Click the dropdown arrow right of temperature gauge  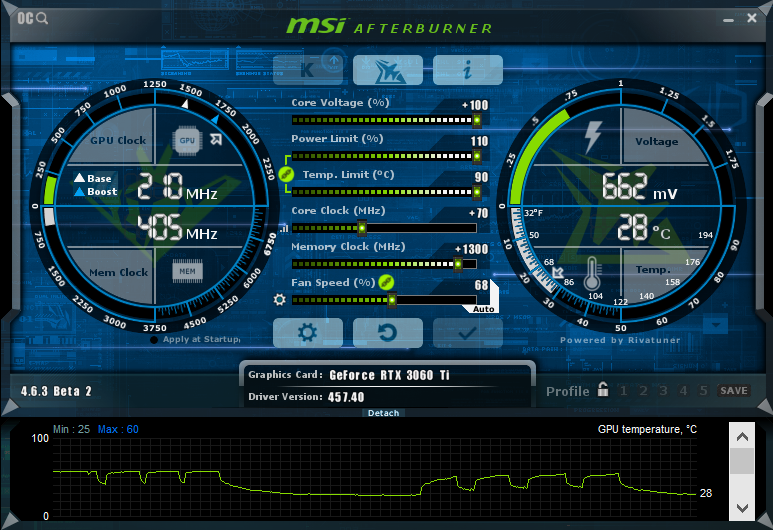coord(716,325)
